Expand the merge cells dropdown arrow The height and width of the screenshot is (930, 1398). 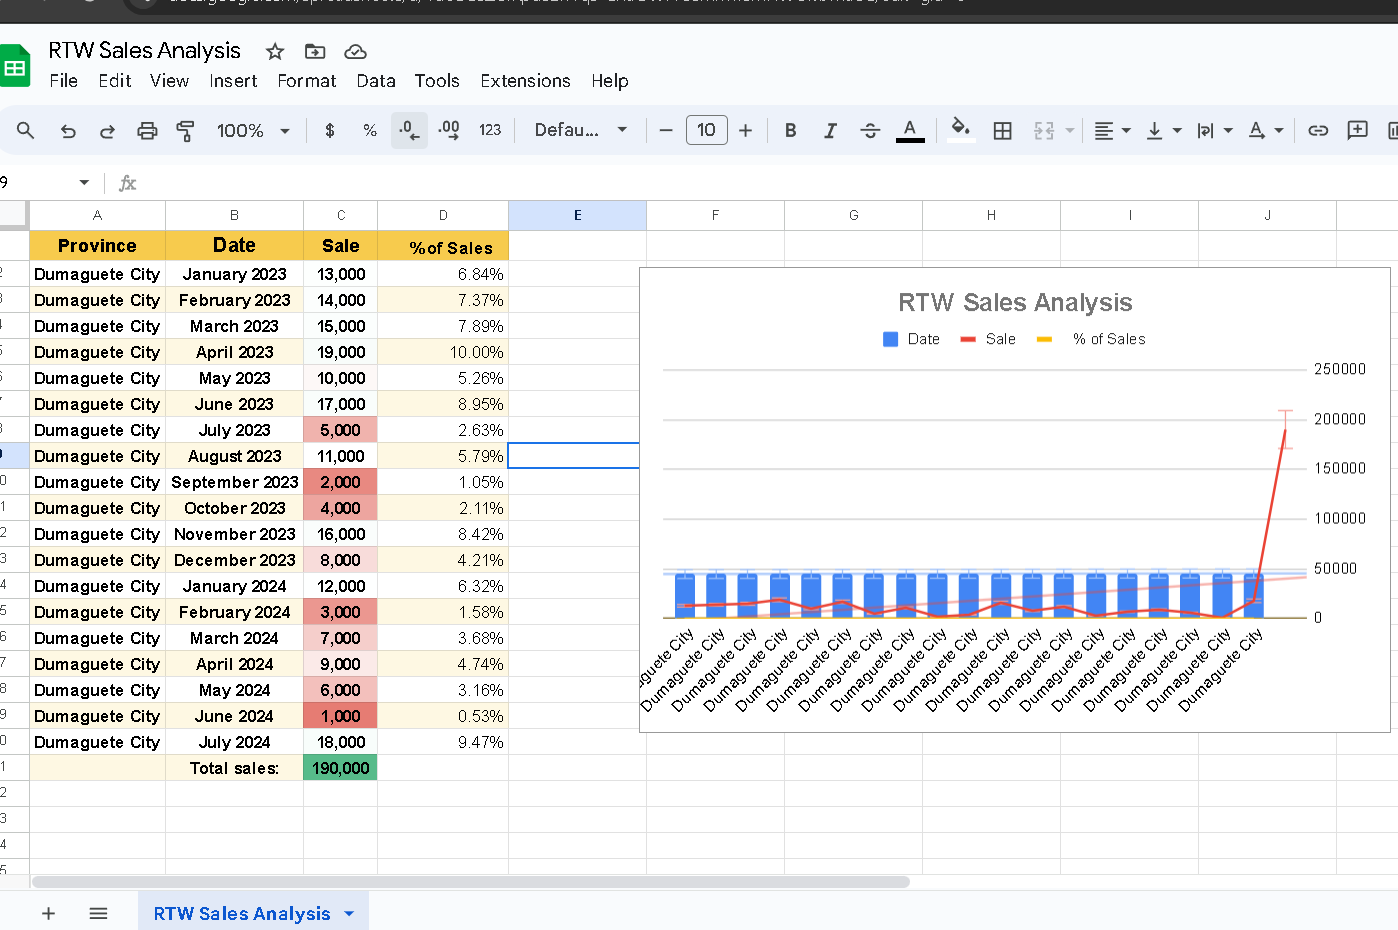(1069, 130)
